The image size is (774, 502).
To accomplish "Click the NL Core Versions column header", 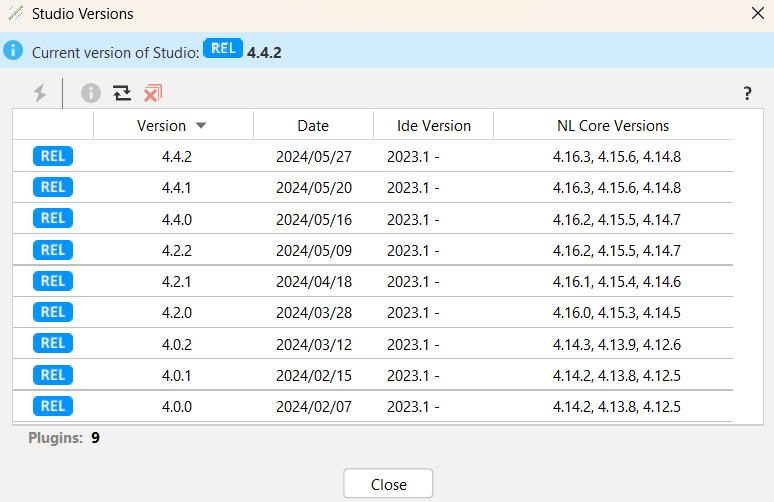I will pos(613,126).
